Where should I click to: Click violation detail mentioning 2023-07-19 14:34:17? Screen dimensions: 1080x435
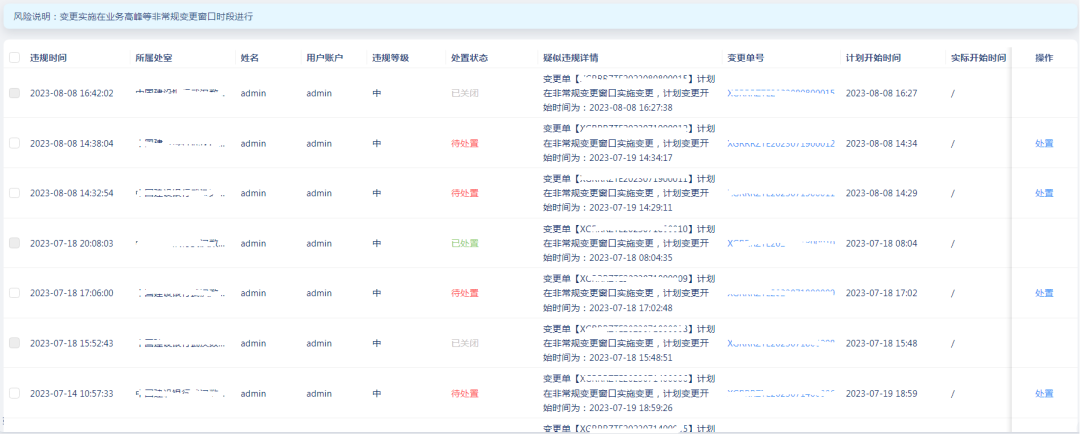(x=629, y=143)
